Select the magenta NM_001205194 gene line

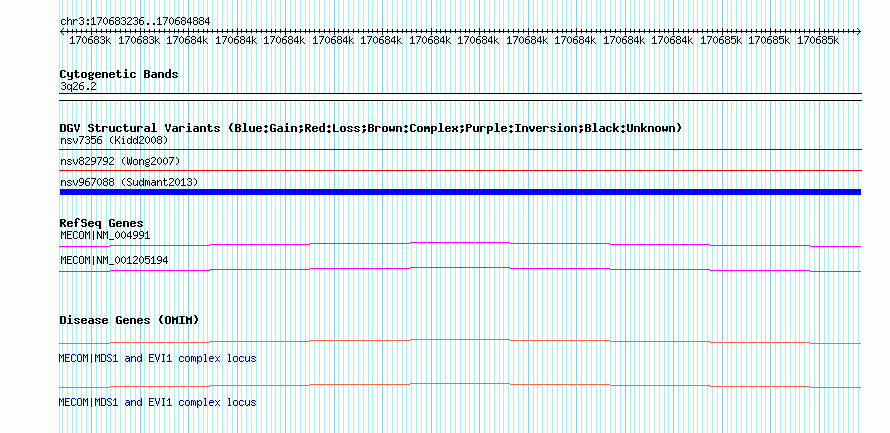click(460, 270)
